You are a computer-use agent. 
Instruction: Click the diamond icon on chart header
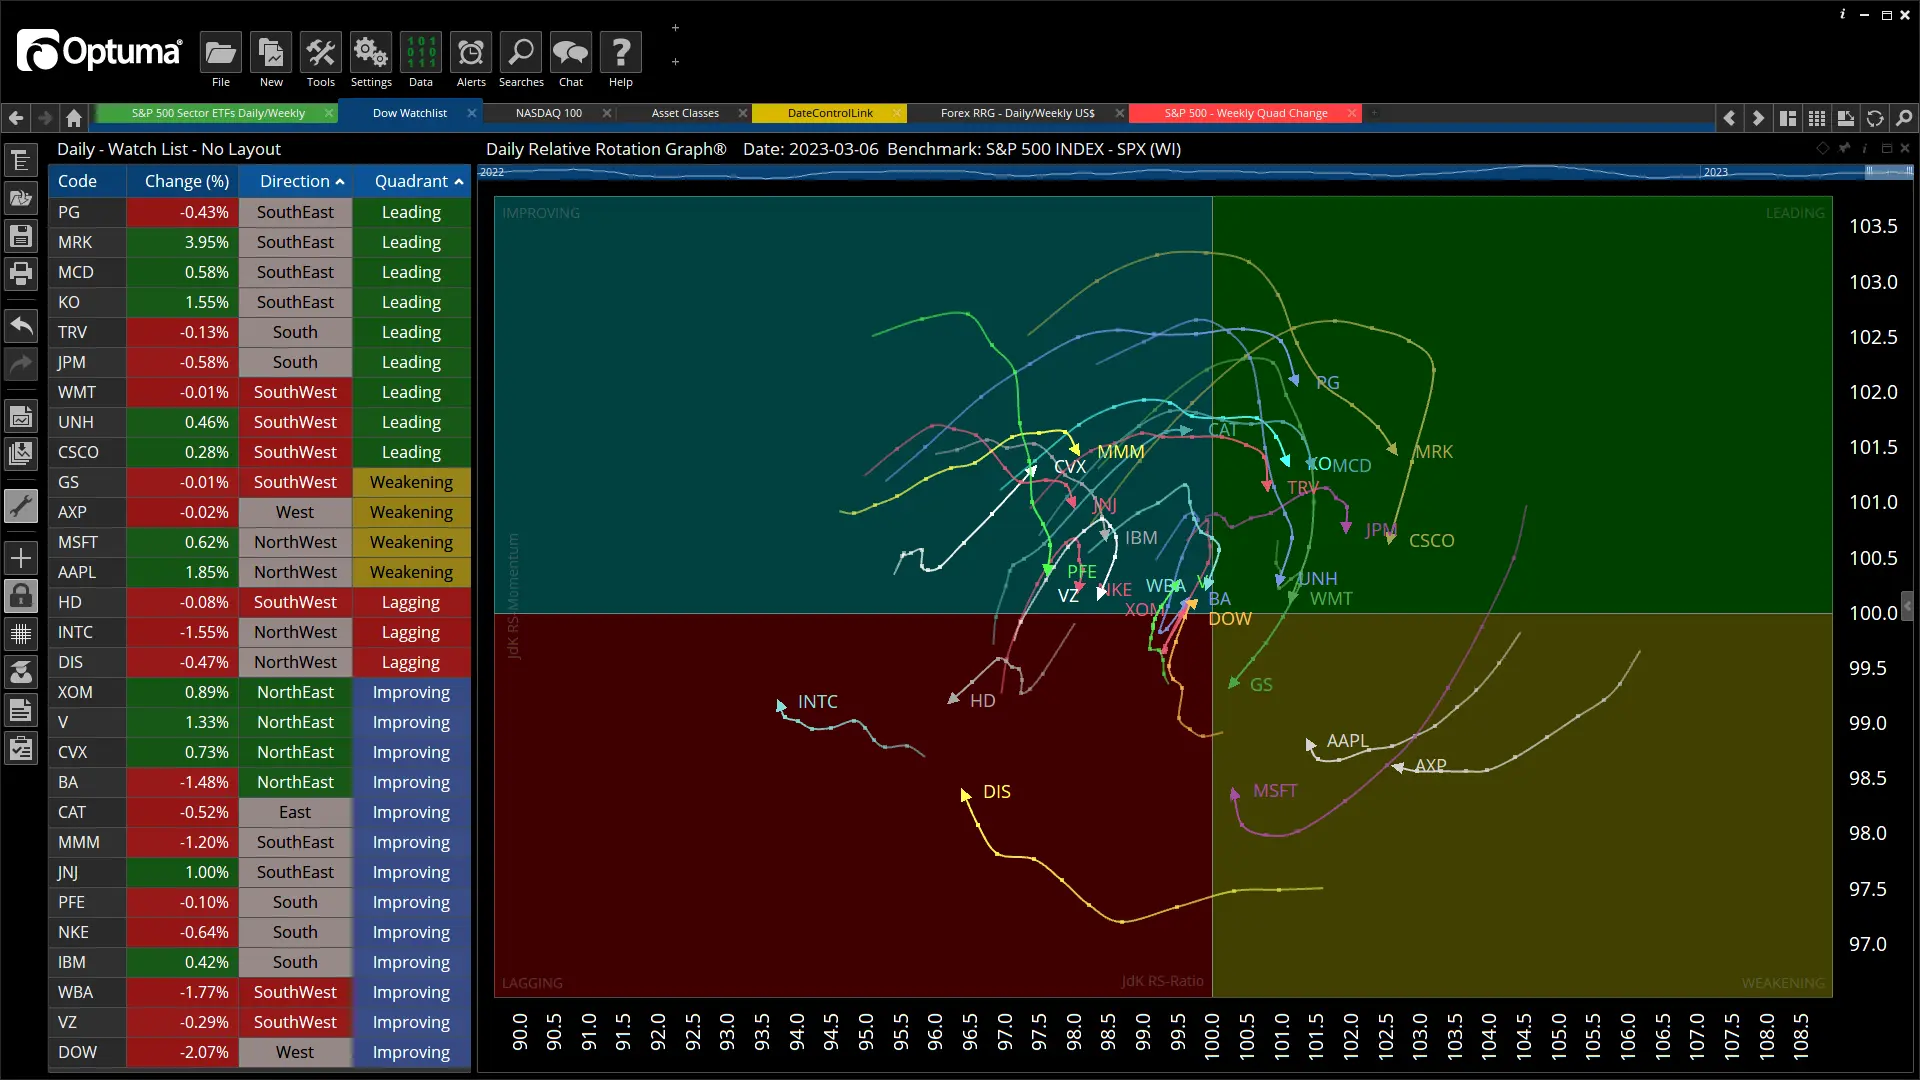(1822, 148)
